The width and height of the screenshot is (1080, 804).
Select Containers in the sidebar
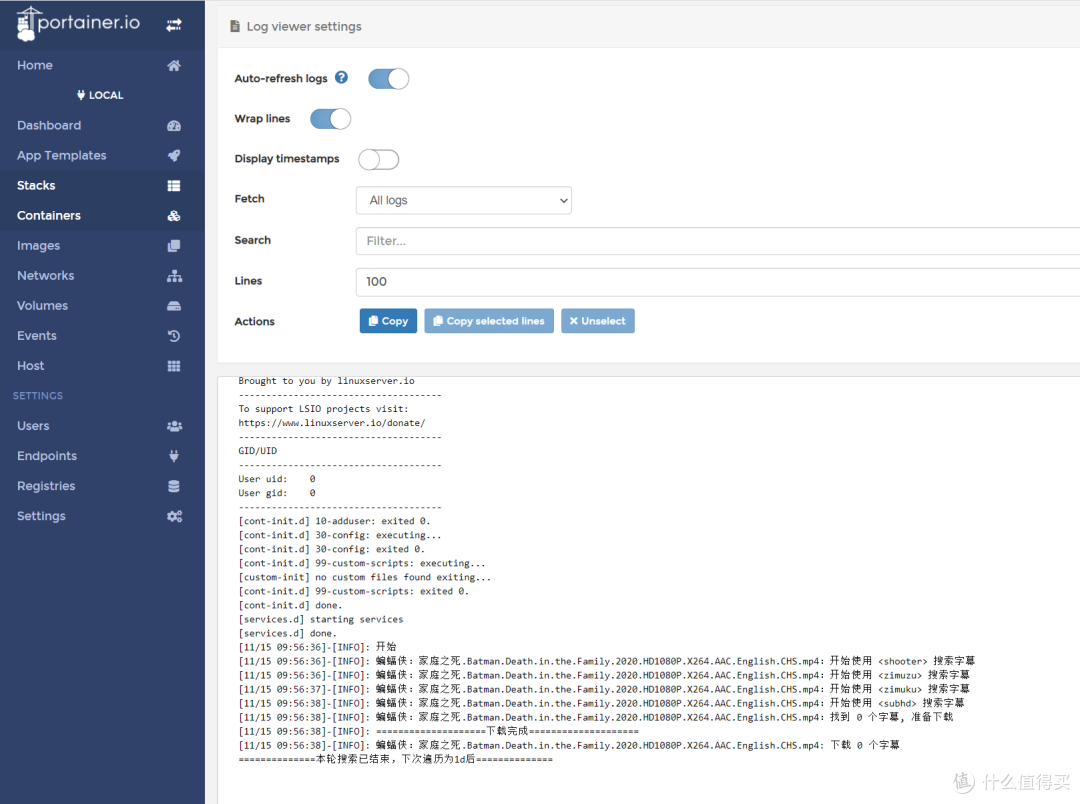point(102,216)
